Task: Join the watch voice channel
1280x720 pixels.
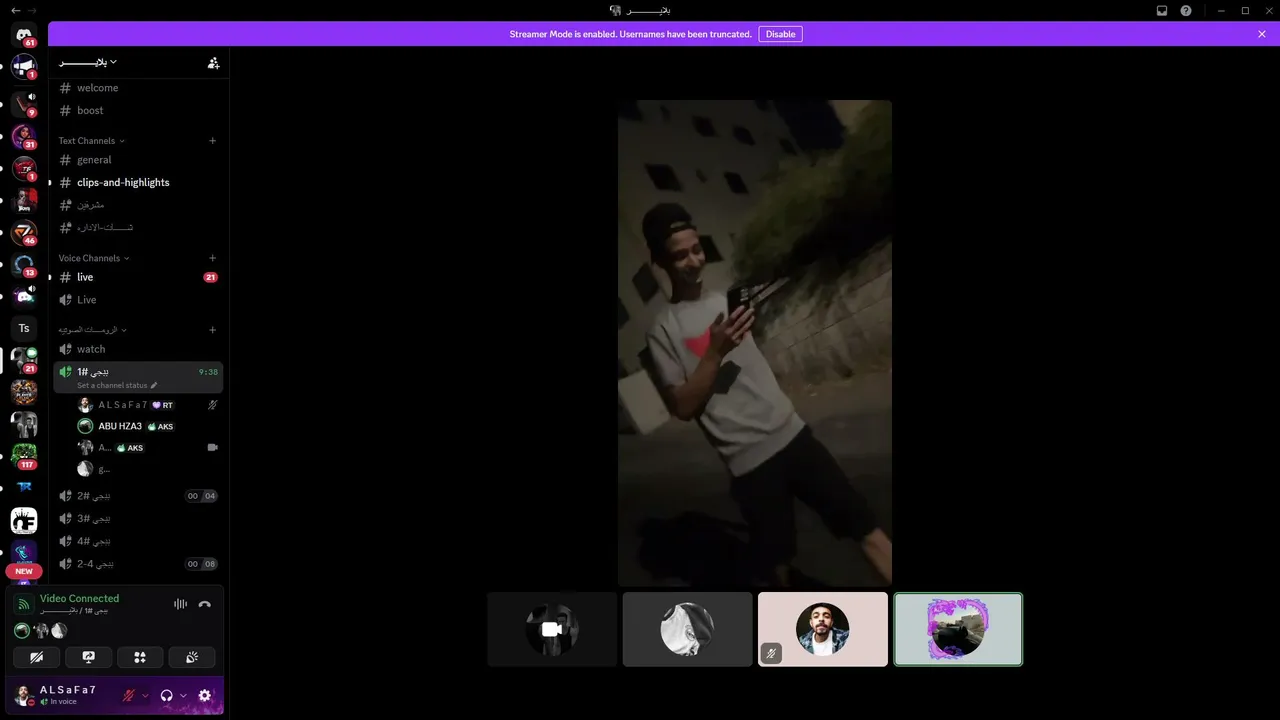Action: tap(138, 349)
